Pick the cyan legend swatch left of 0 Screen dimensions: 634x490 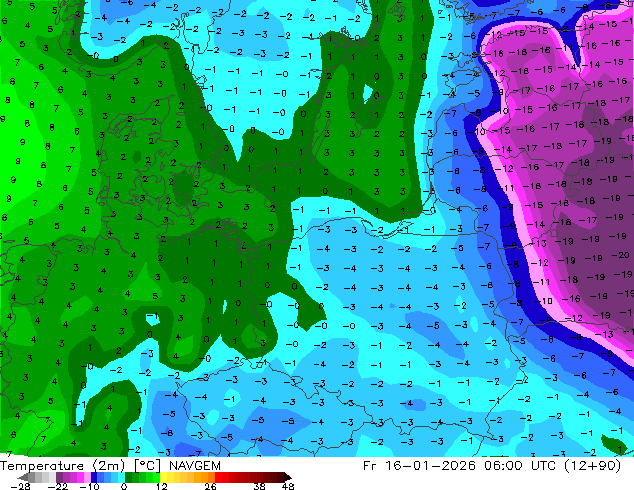coord(121,477)
